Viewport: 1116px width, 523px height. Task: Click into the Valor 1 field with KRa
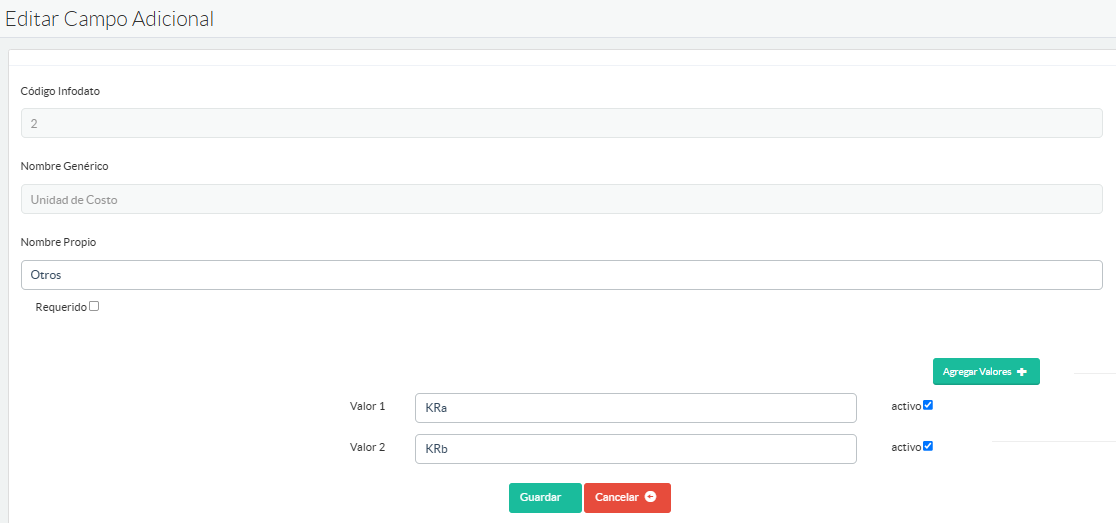tap(635, 408)
